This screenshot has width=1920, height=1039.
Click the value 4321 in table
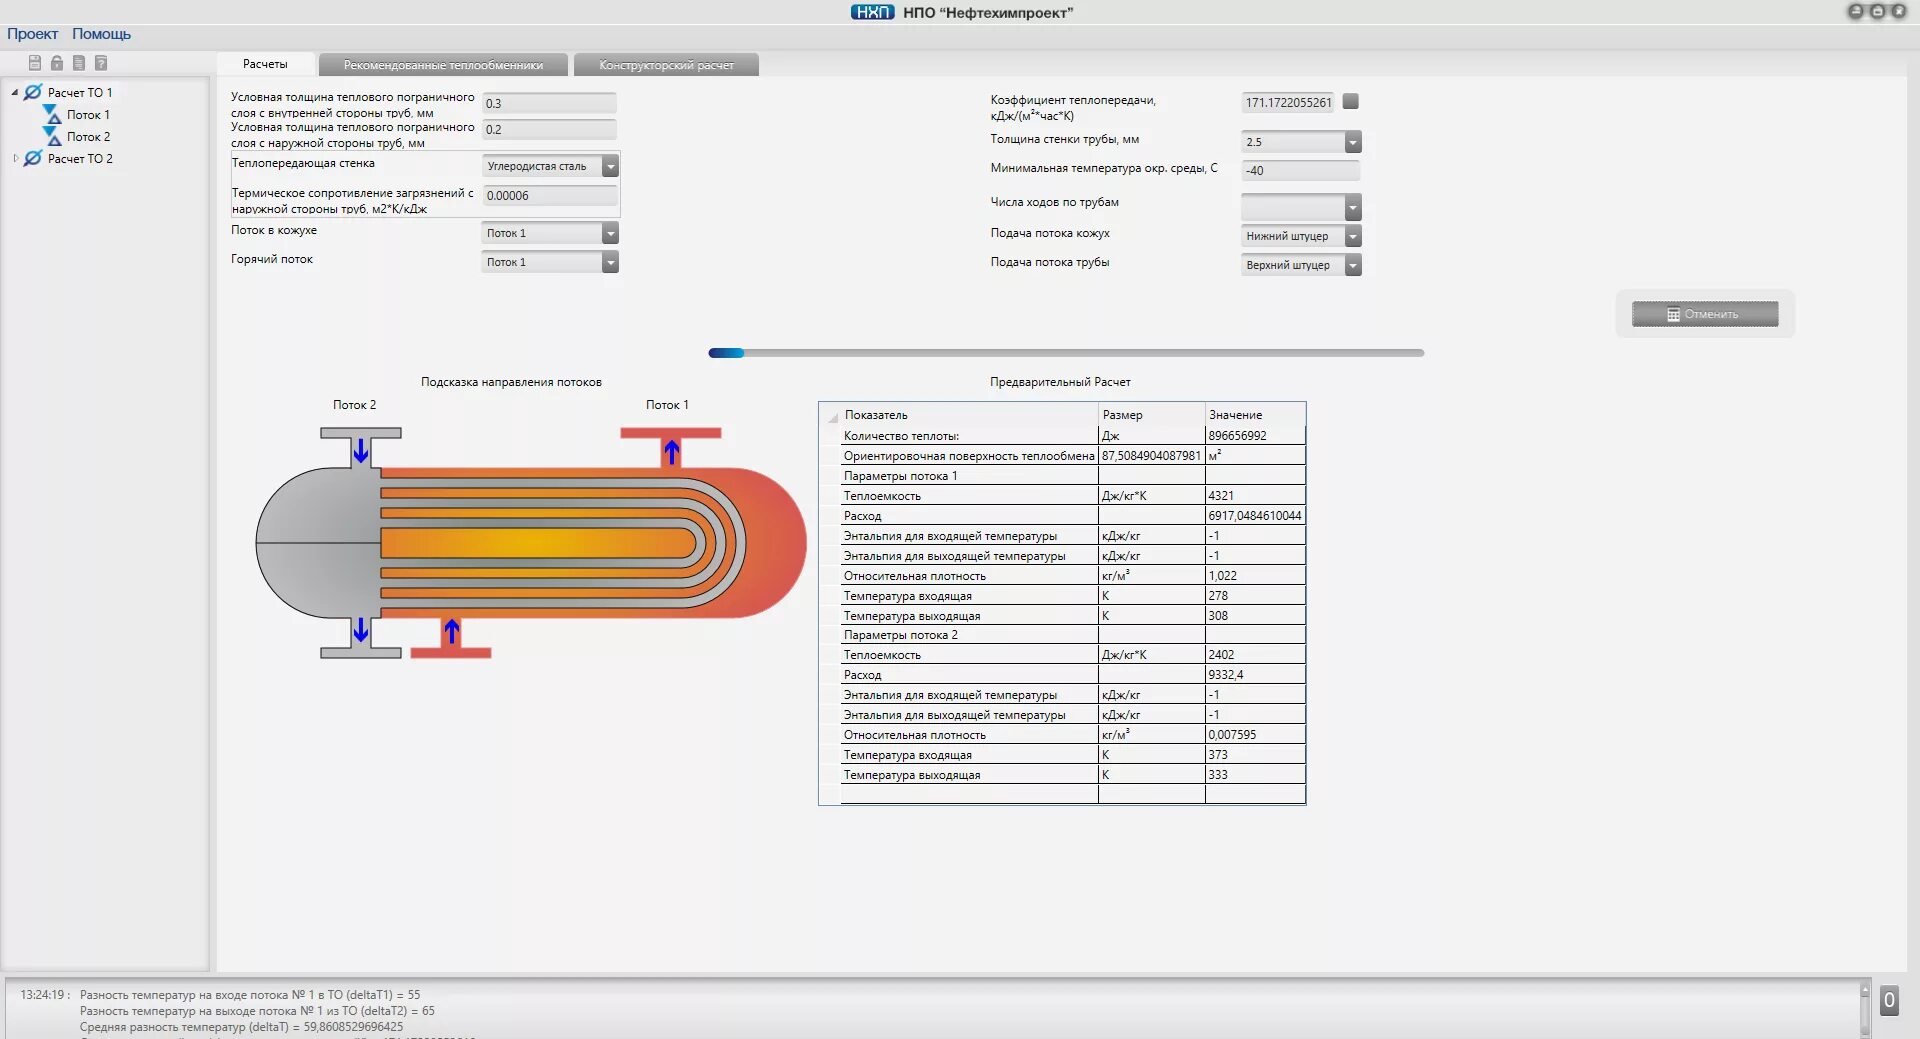(x=1255, y=496)
